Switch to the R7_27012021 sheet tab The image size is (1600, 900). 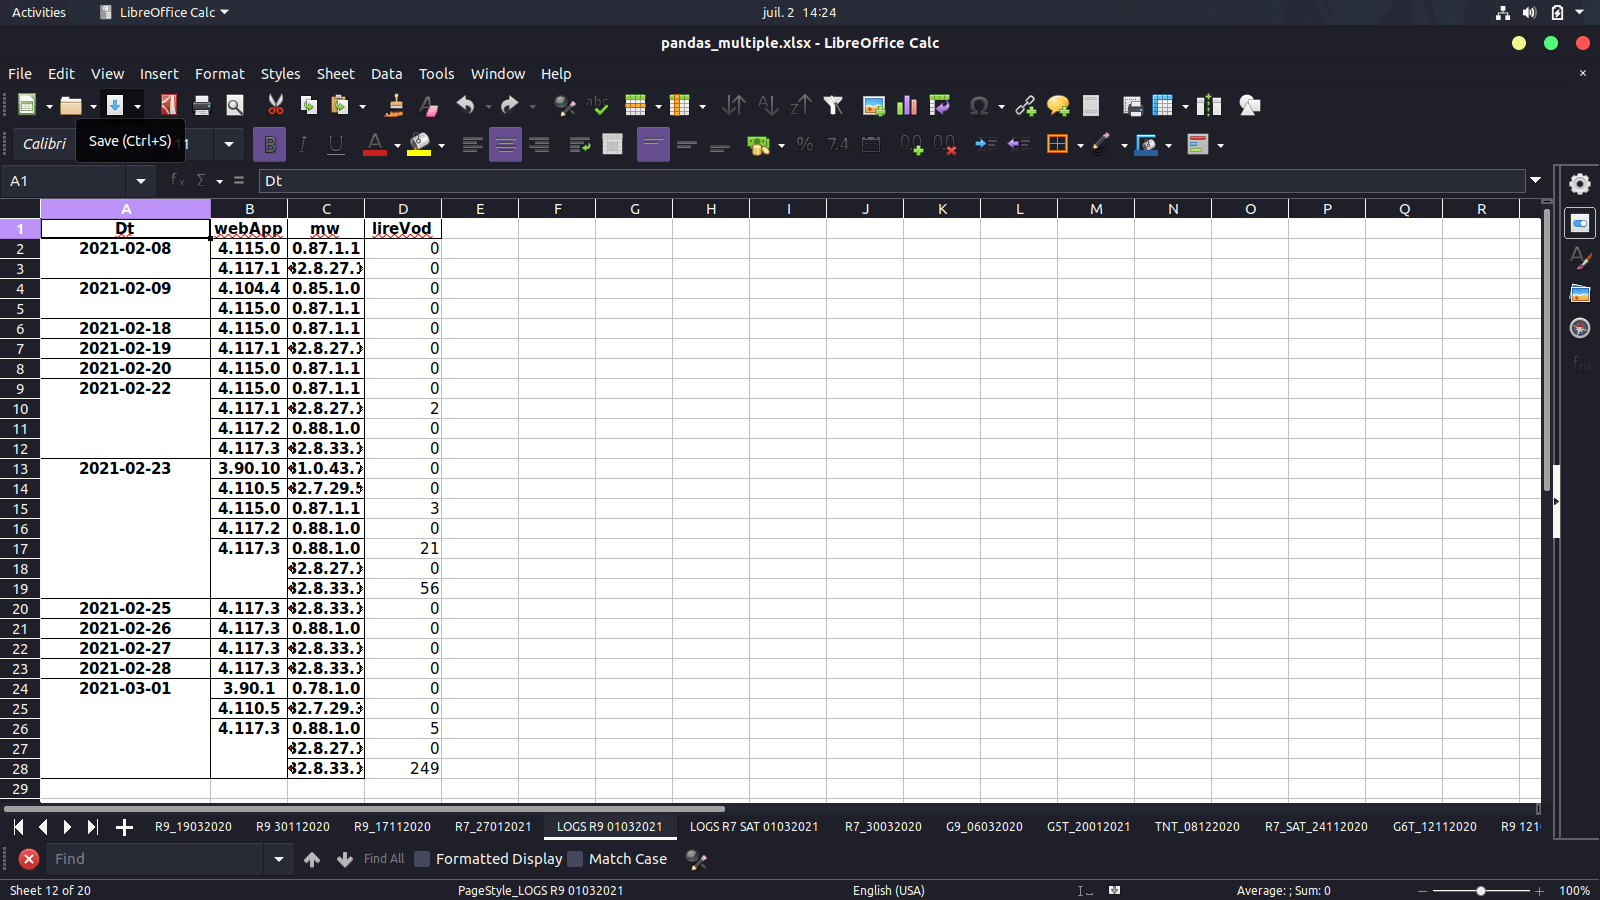tap(493, 826)
